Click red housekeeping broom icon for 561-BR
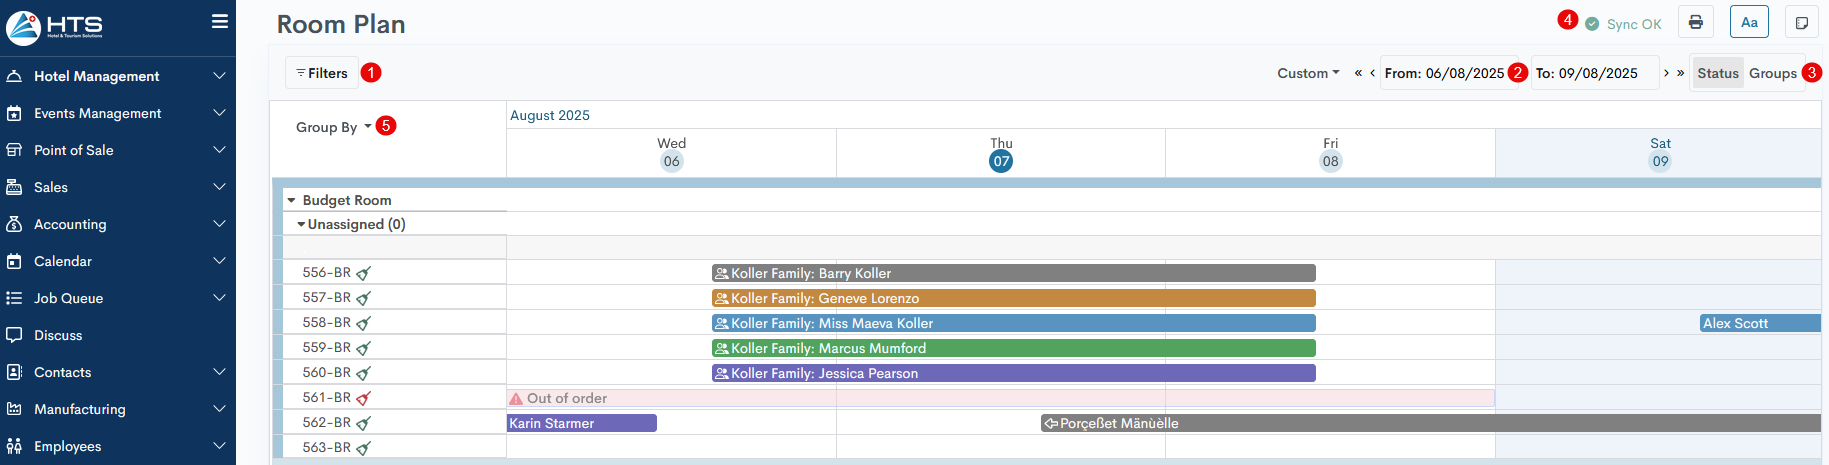This screenshot has width=1829, height=465. click(x=363, y=398)
